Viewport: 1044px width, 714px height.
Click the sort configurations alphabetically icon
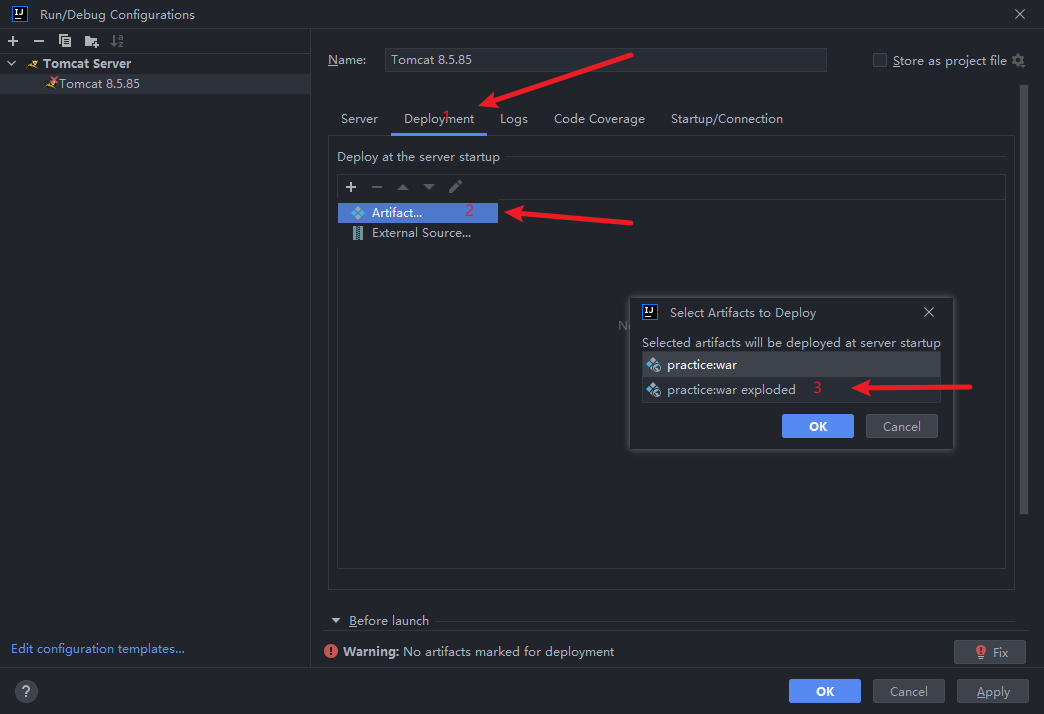[117, 41]
